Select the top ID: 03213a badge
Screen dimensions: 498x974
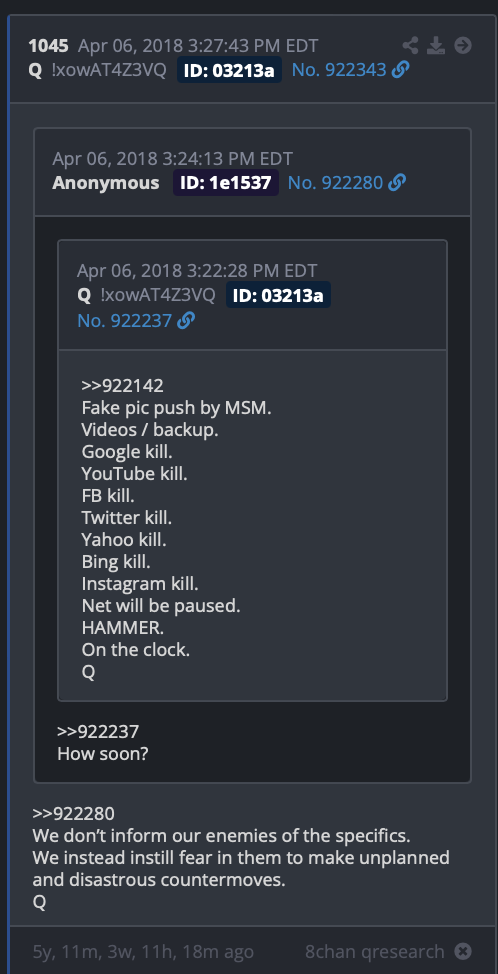229,70
